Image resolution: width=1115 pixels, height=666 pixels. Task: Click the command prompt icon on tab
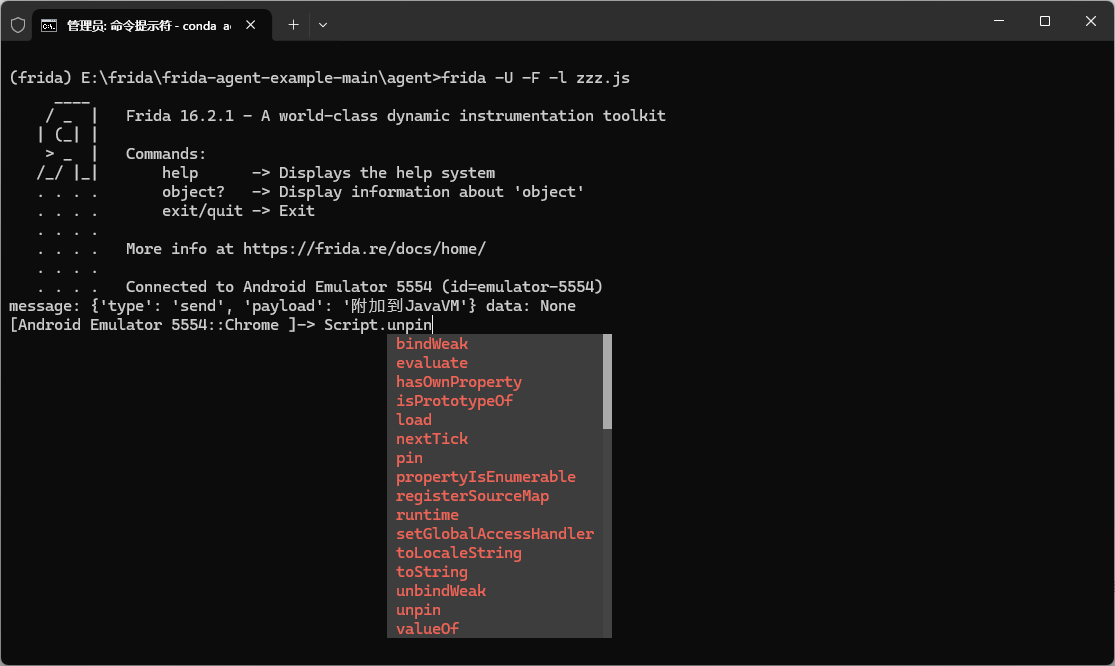pos(48,26)
